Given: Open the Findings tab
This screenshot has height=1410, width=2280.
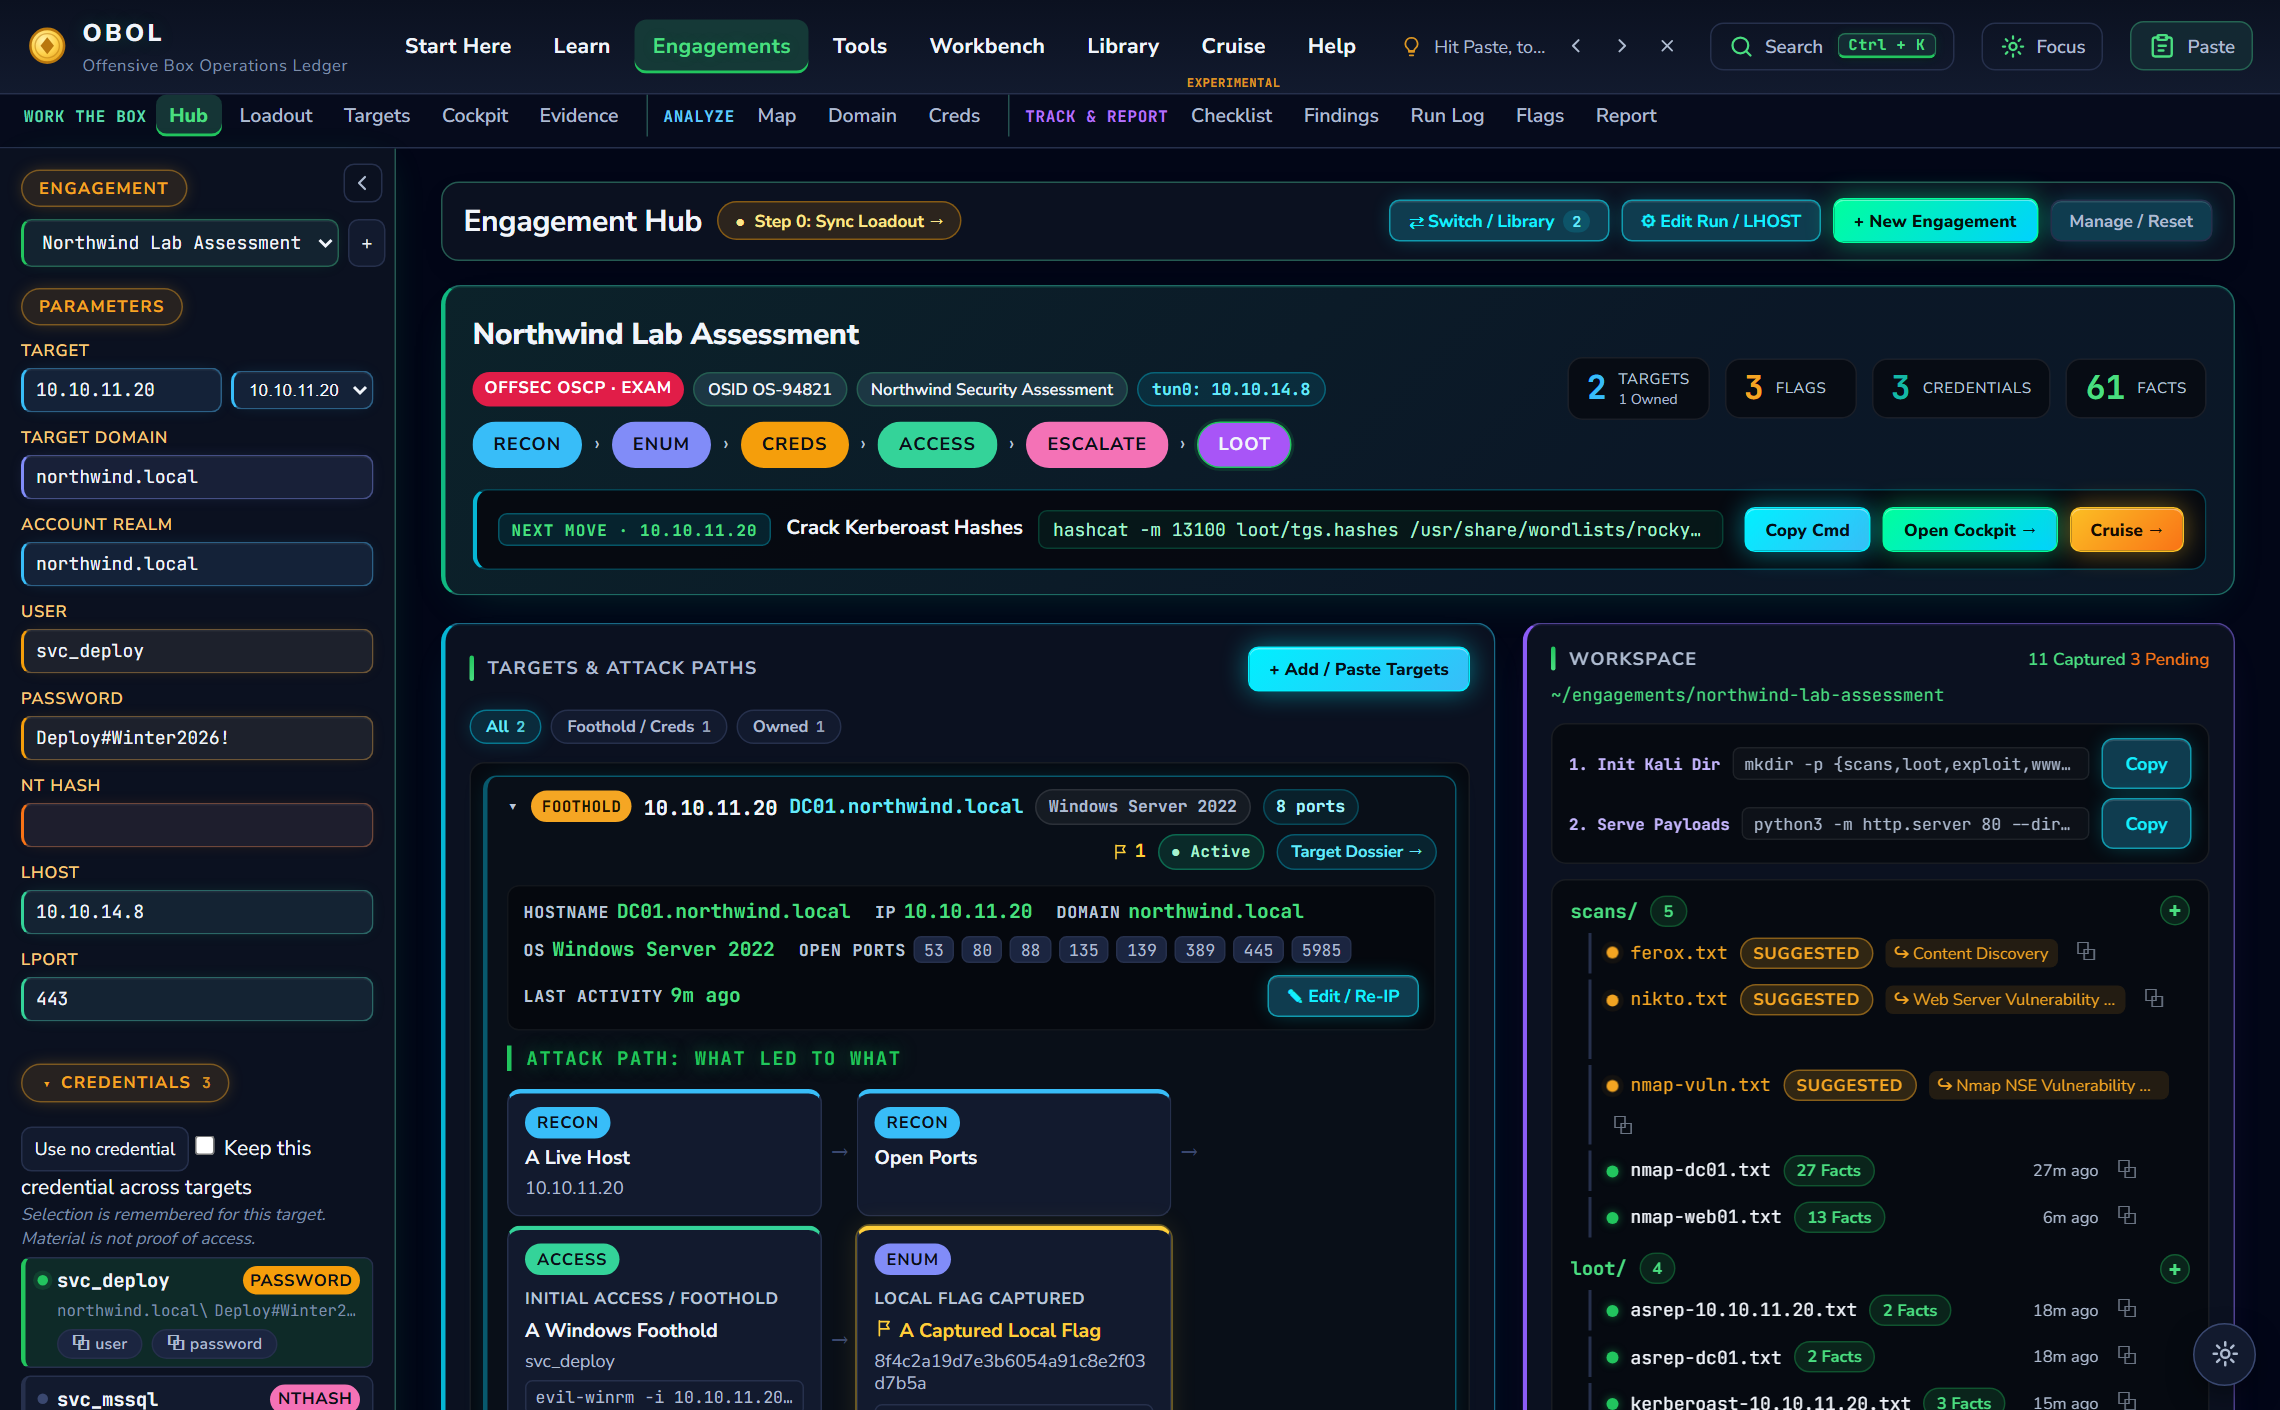Looking at the screenshot, I should click(x=1341, y=116).
